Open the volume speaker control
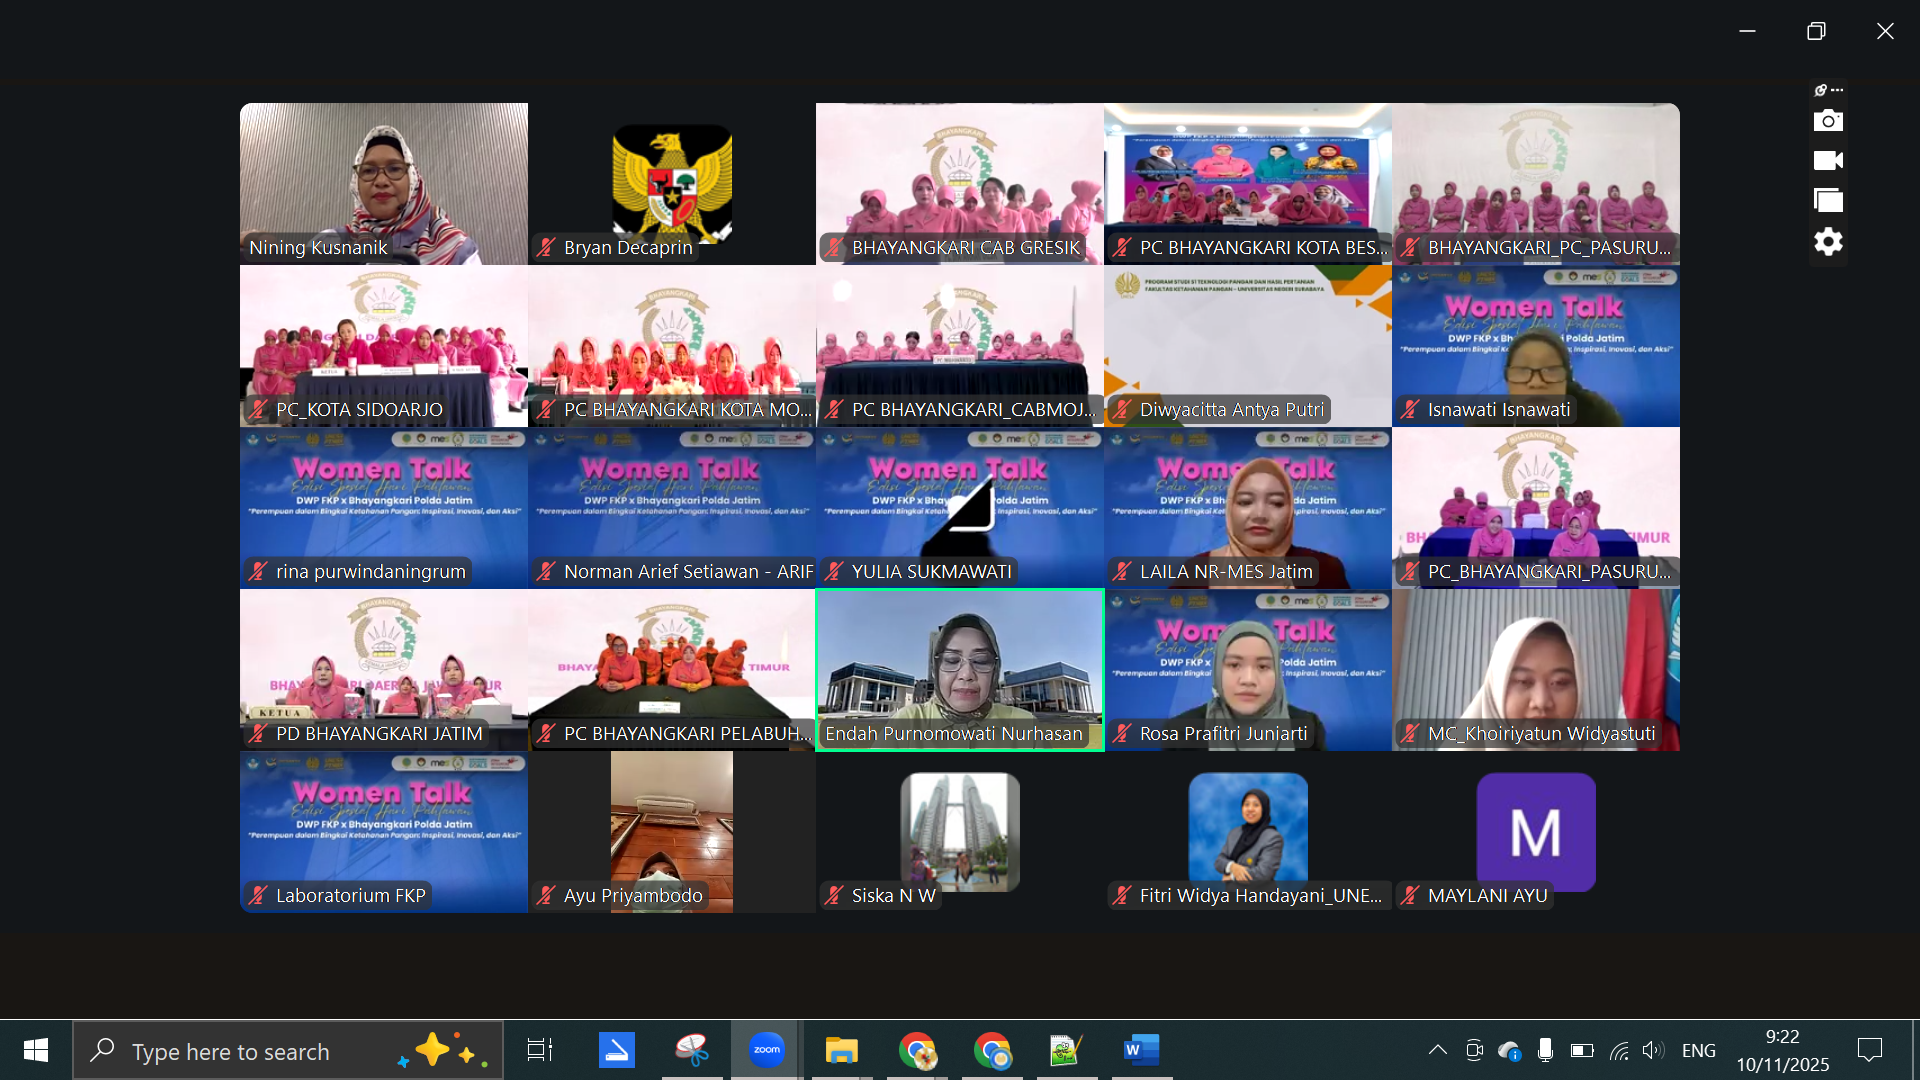Viewport: 1920px width, 1080px height. coord(1652,1050)
